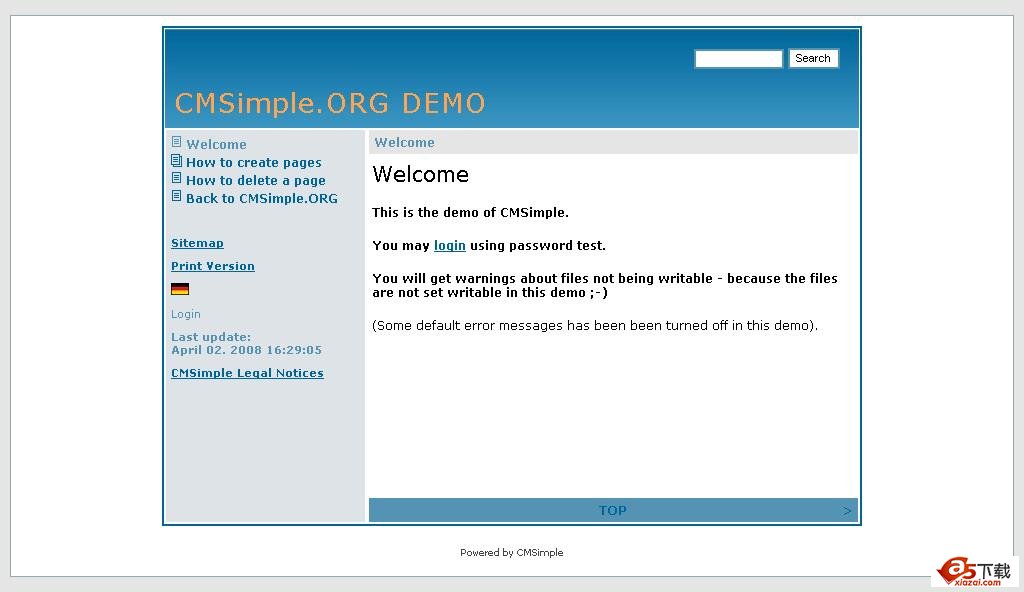Image resolution: width=1024 pixels, height=592 pixels.
Task: Click the Search button
Action: click(x=813, y=58)
